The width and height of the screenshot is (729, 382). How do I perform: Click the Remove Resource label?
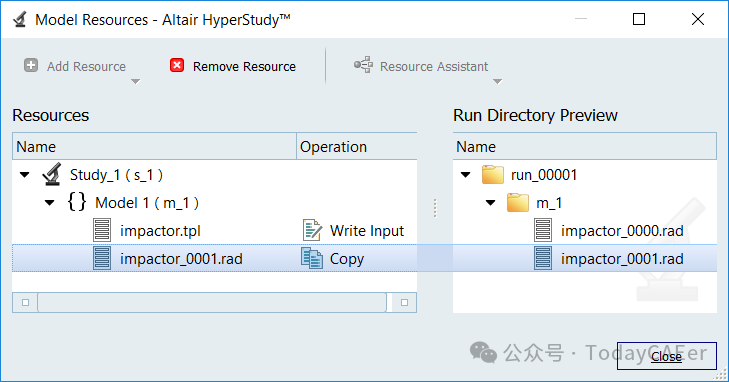pos(244,66)
